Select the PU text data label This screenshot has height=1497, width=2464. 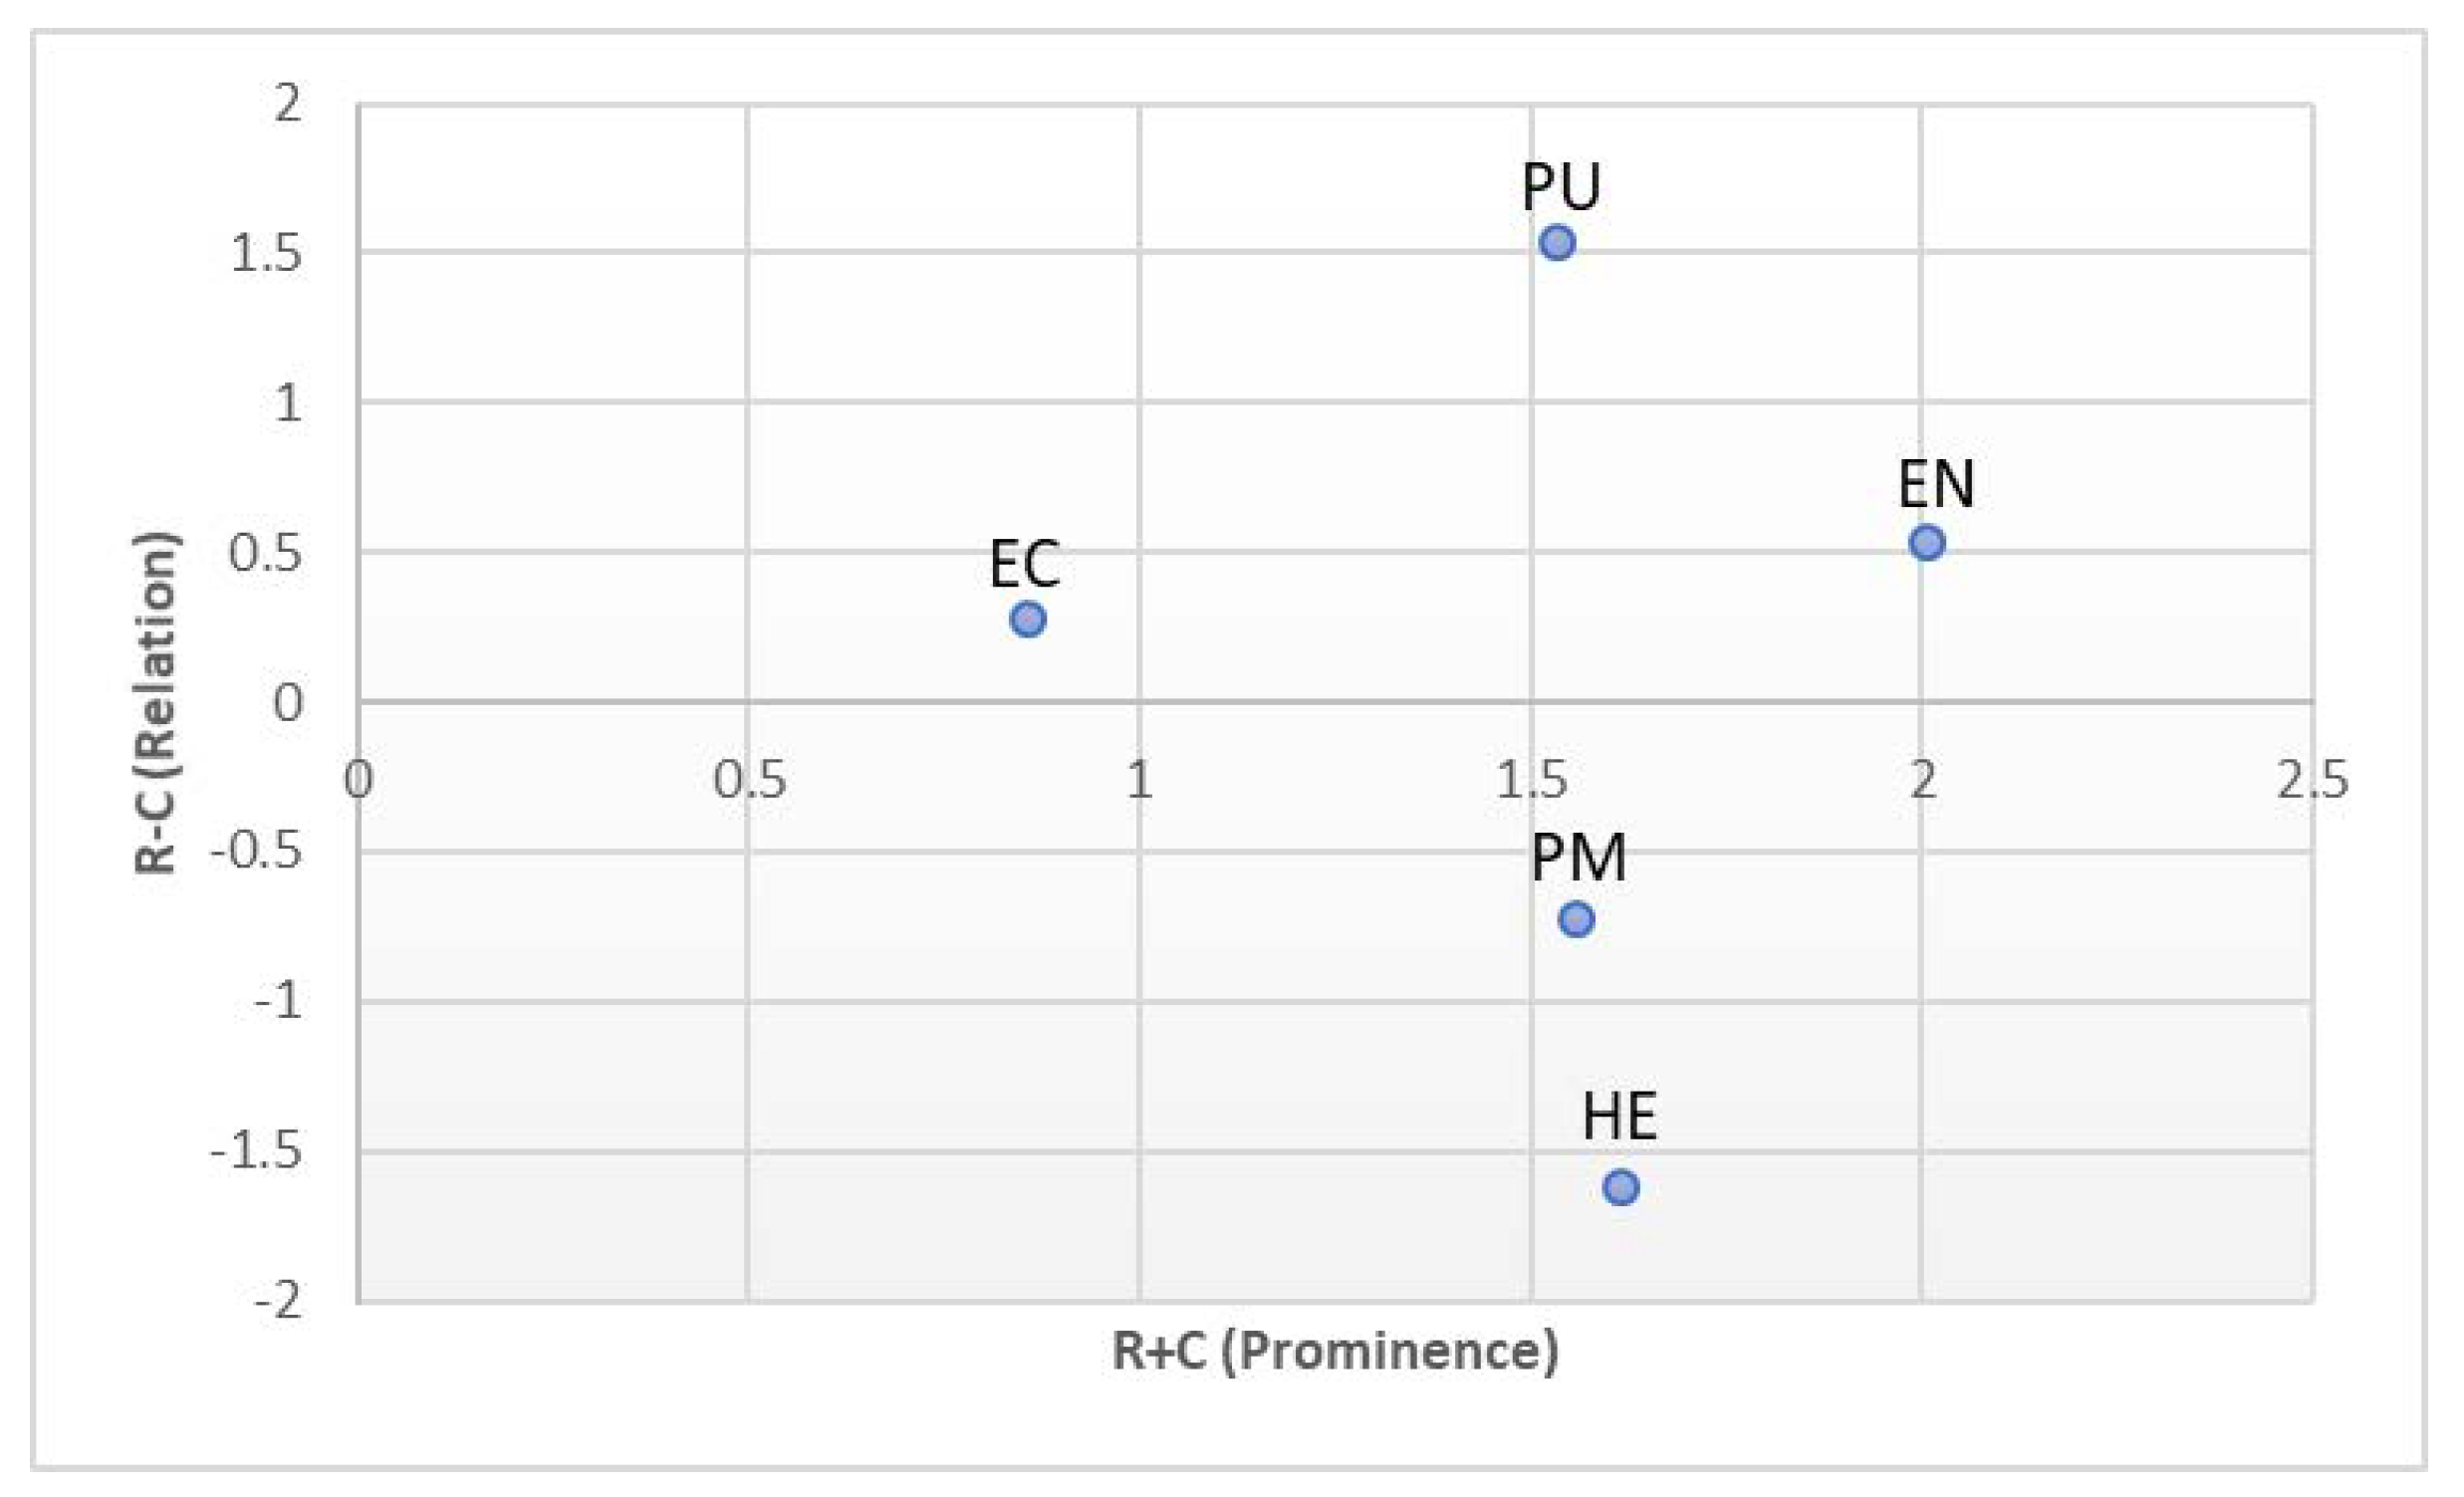tap(1561, 186)
